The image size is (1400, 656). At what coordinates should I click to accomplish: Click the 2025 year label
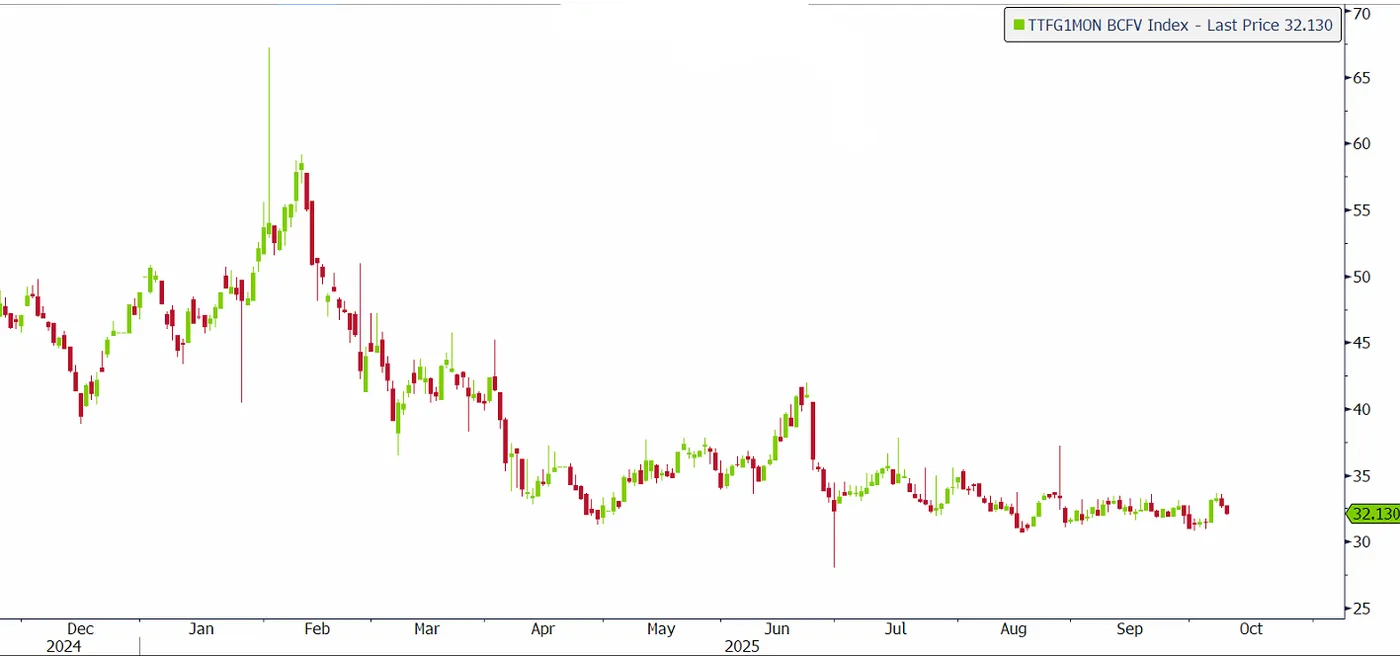click(742, 647)
